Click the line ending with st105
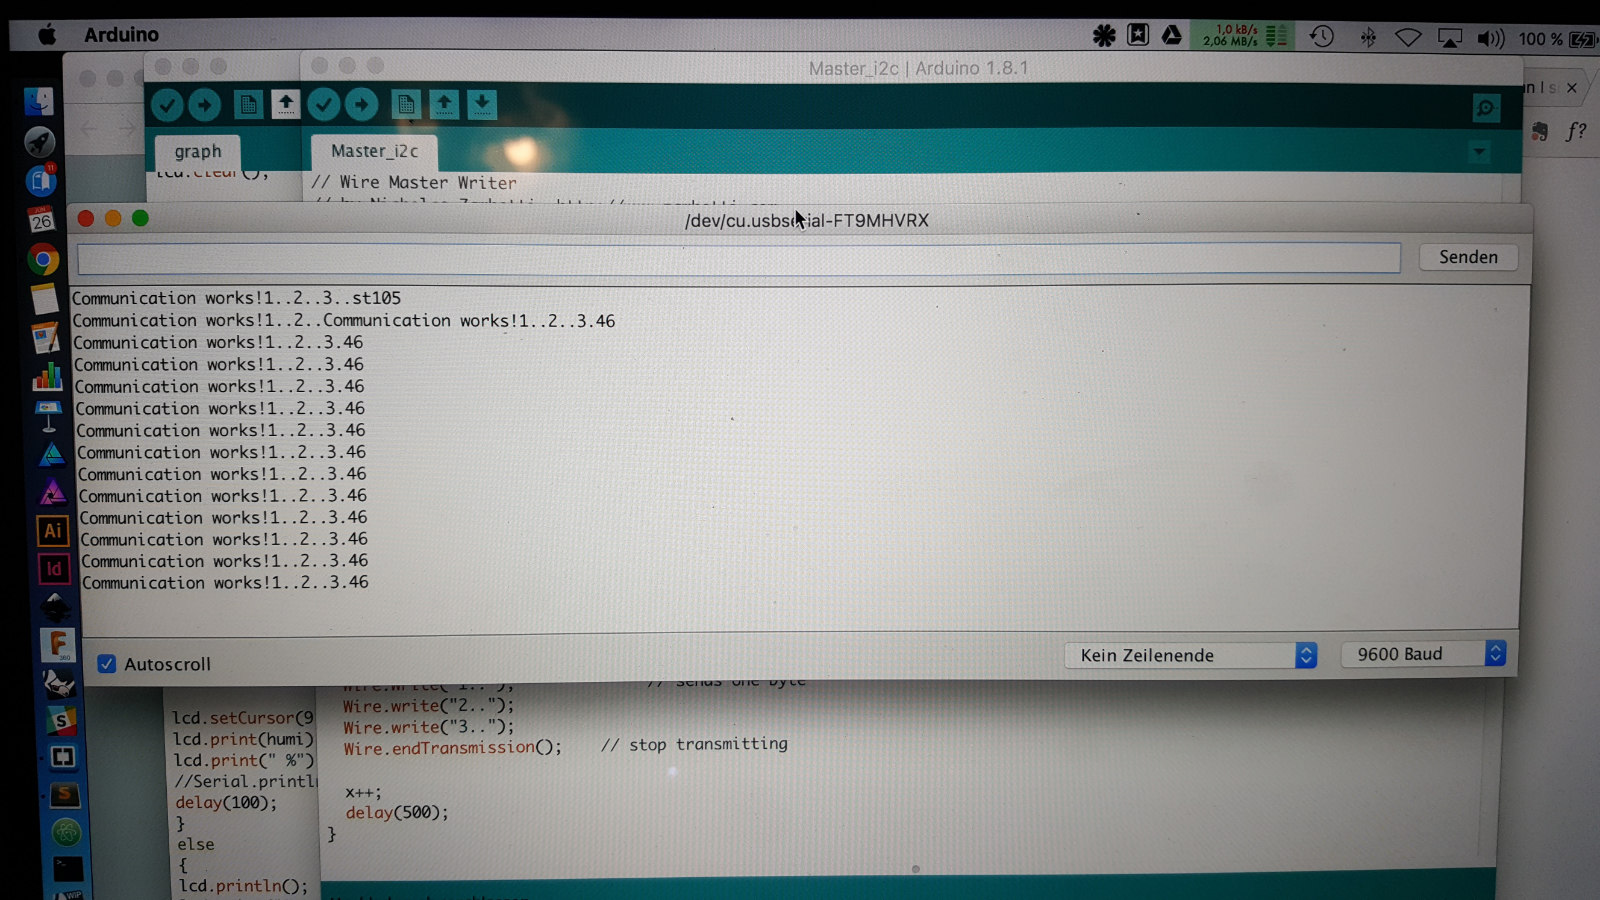This screenshot has width=1600, height=900. [x=236, y=298]
